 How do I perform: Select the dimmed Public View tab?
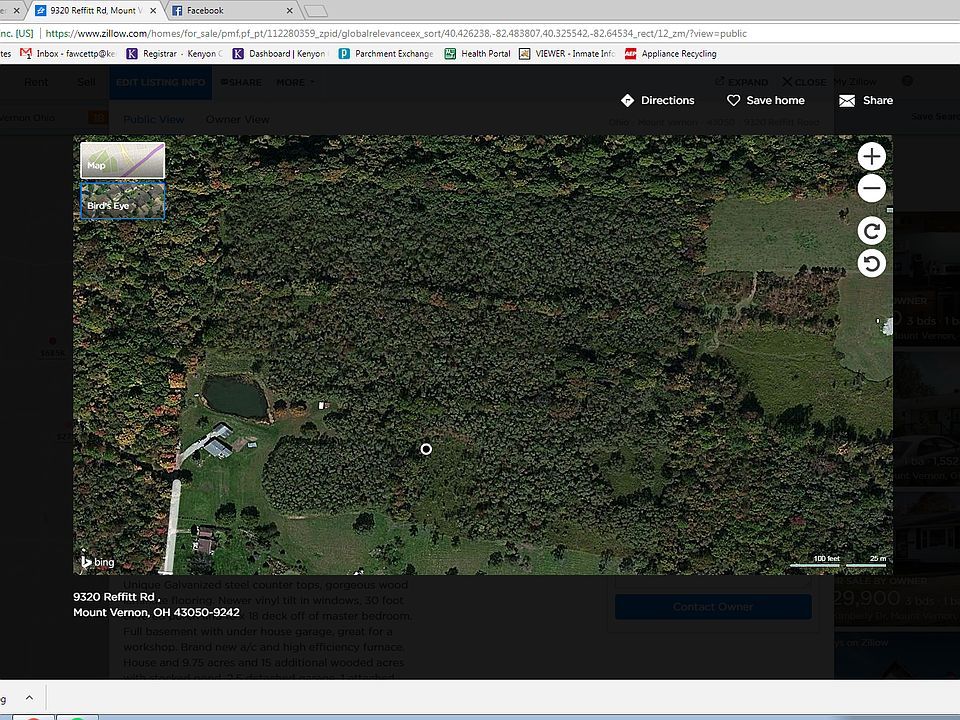(153, 119)
